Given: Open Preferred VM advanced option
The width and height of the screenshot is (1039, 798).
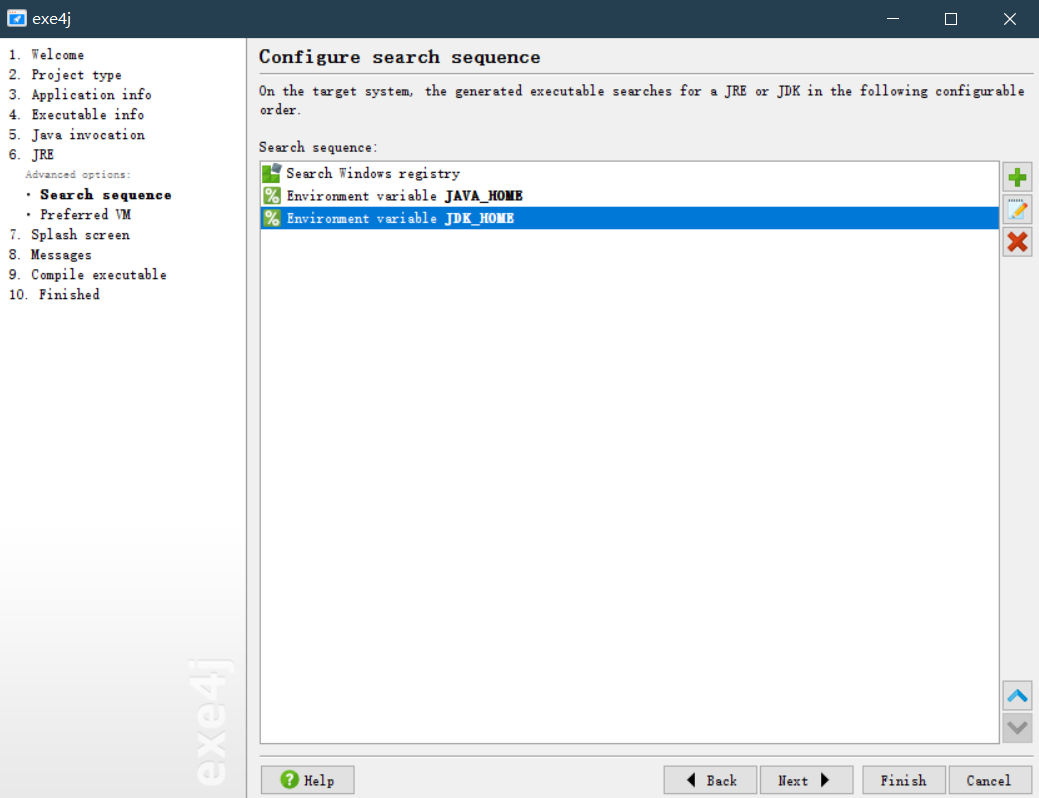Looking at the screenshot, I should pyautogui.click(x=85, y=214).
